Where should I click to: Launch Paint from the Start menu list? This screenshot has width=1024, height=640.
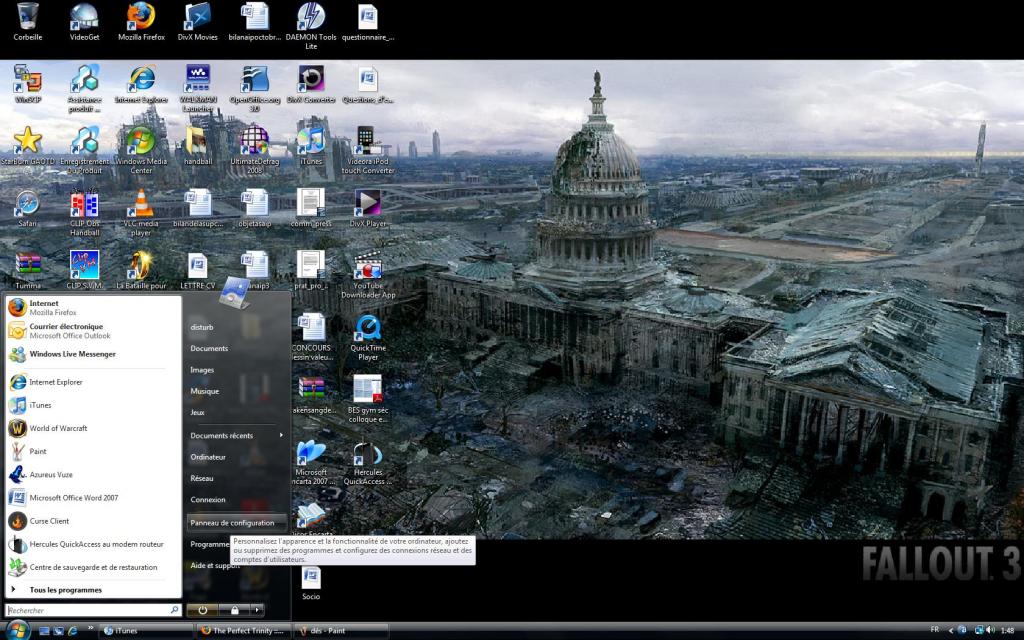(93, 451)
